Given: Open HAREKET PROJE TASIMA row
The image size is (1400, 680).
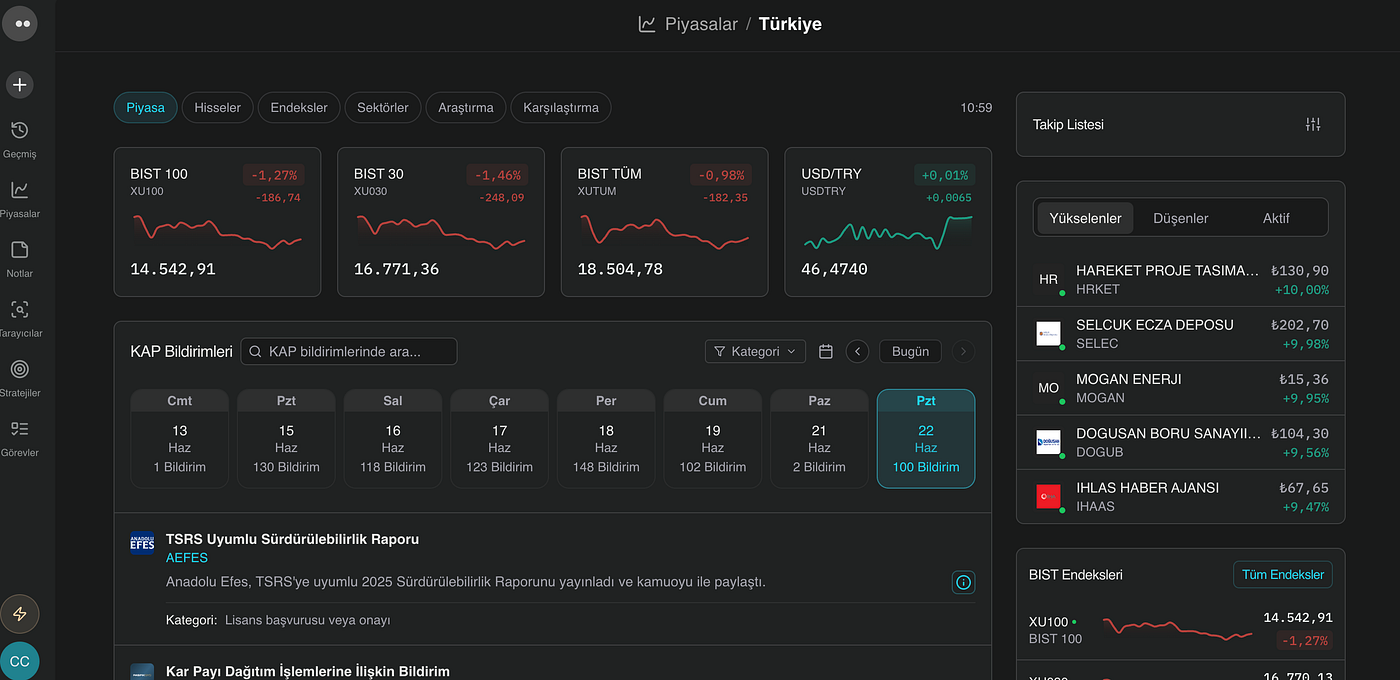Looking at the screenshot, I should pos(1181,280).
